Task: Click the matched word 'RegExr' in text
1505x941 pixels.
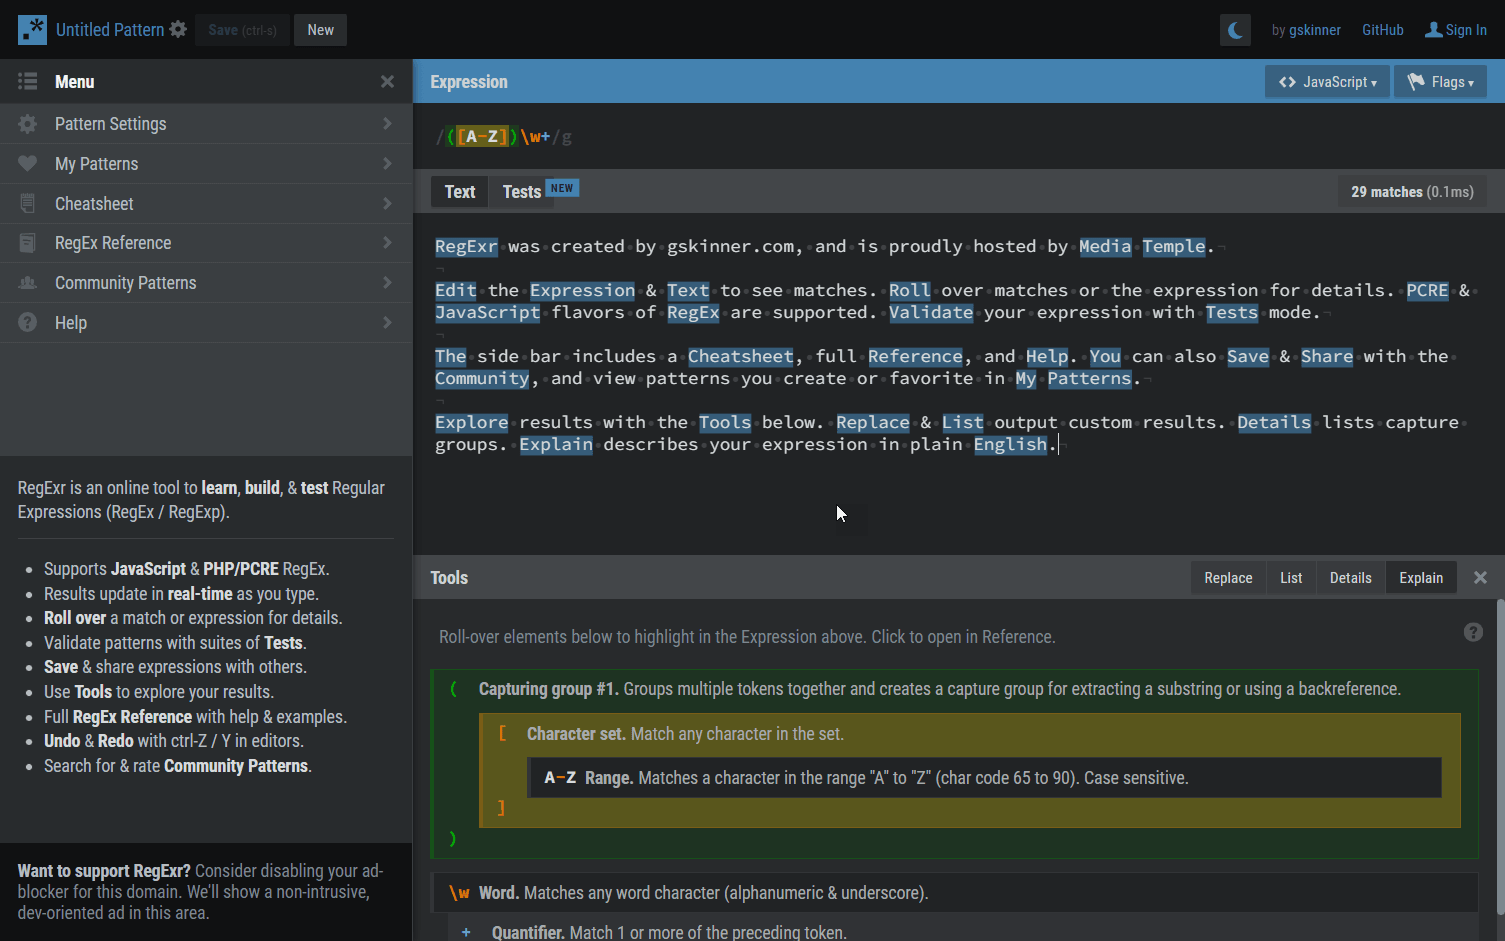Action: pos(466,247)
